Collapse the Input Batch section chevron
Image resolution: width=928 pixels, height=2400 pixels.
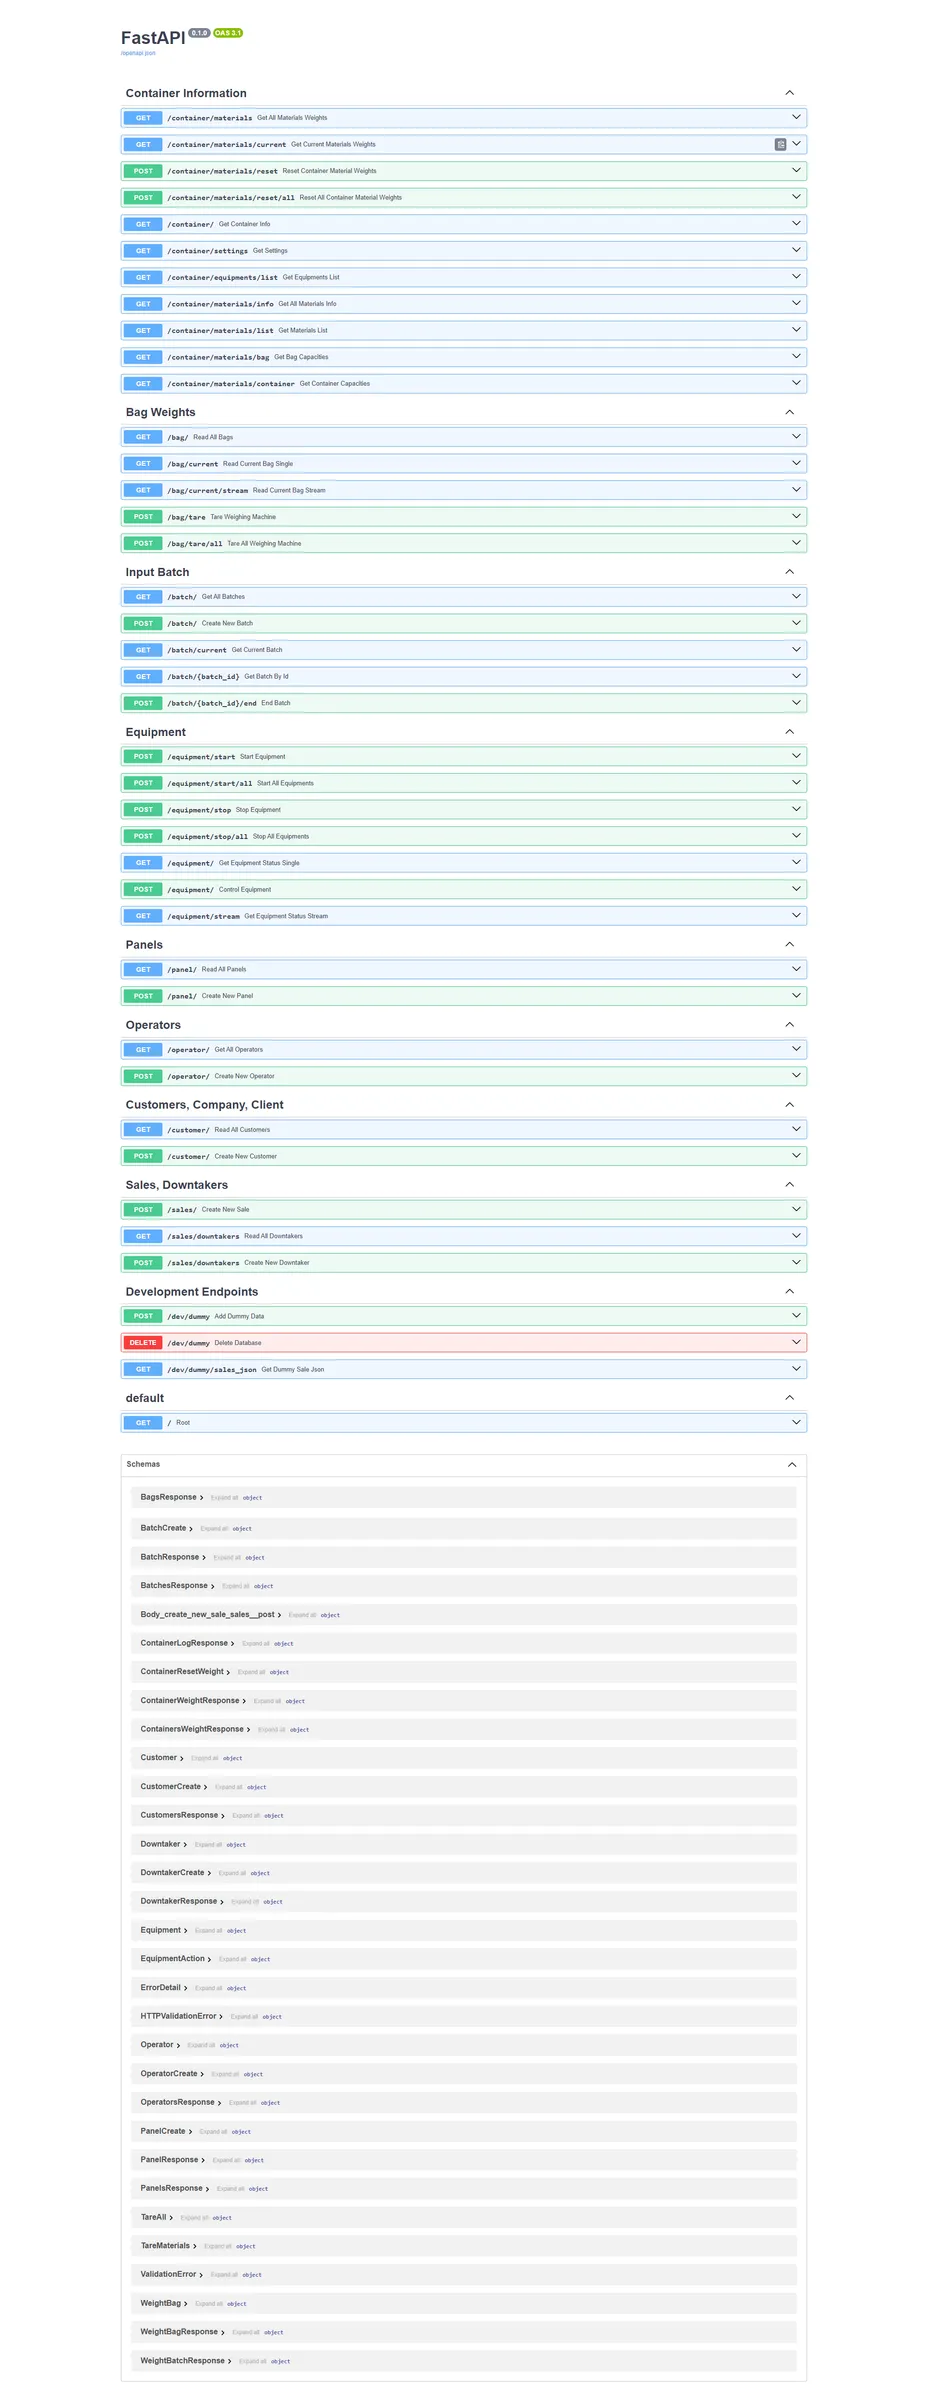coord(789,572)
